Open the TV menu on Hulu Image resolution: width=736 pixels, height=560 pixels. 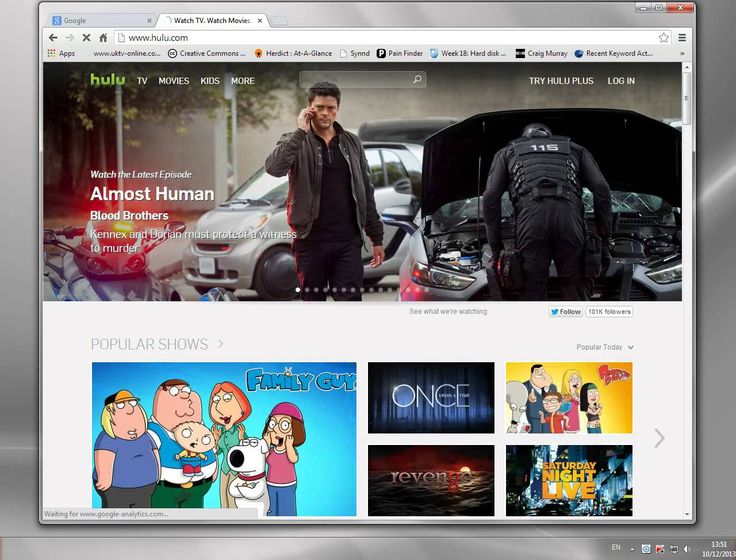click(x=142, y=81)
